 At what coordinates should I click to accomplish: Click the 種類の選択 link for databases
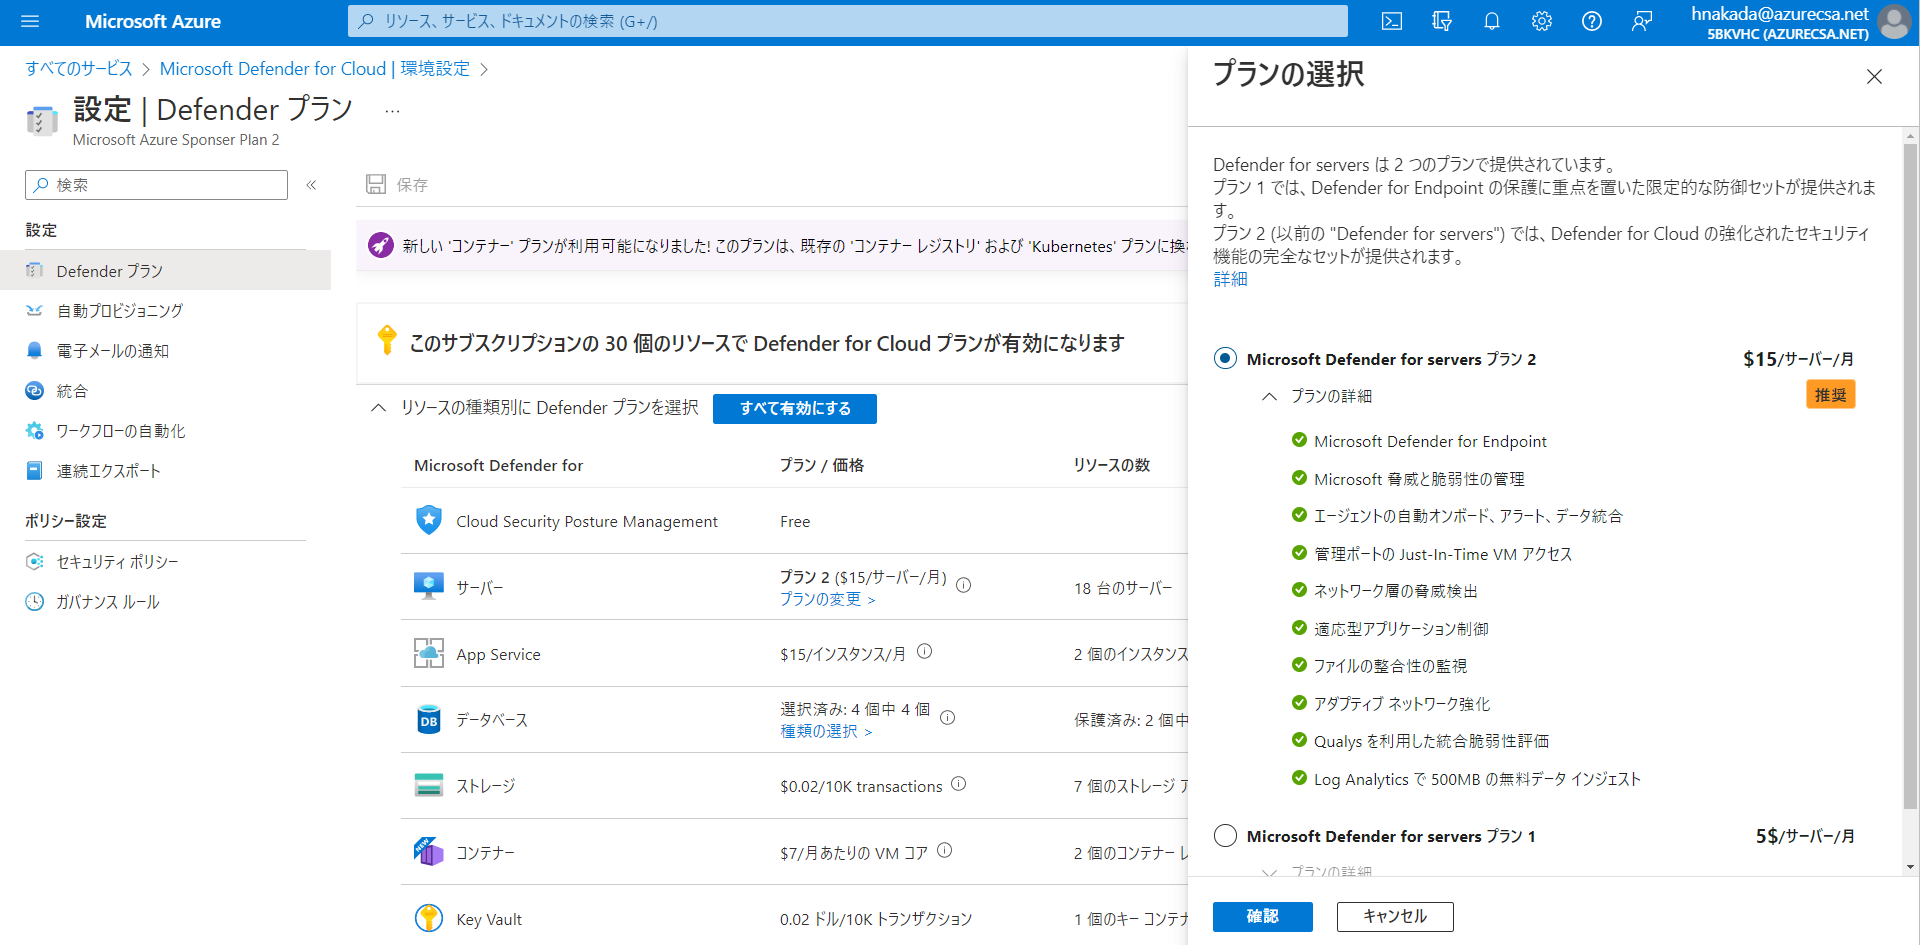826,731
